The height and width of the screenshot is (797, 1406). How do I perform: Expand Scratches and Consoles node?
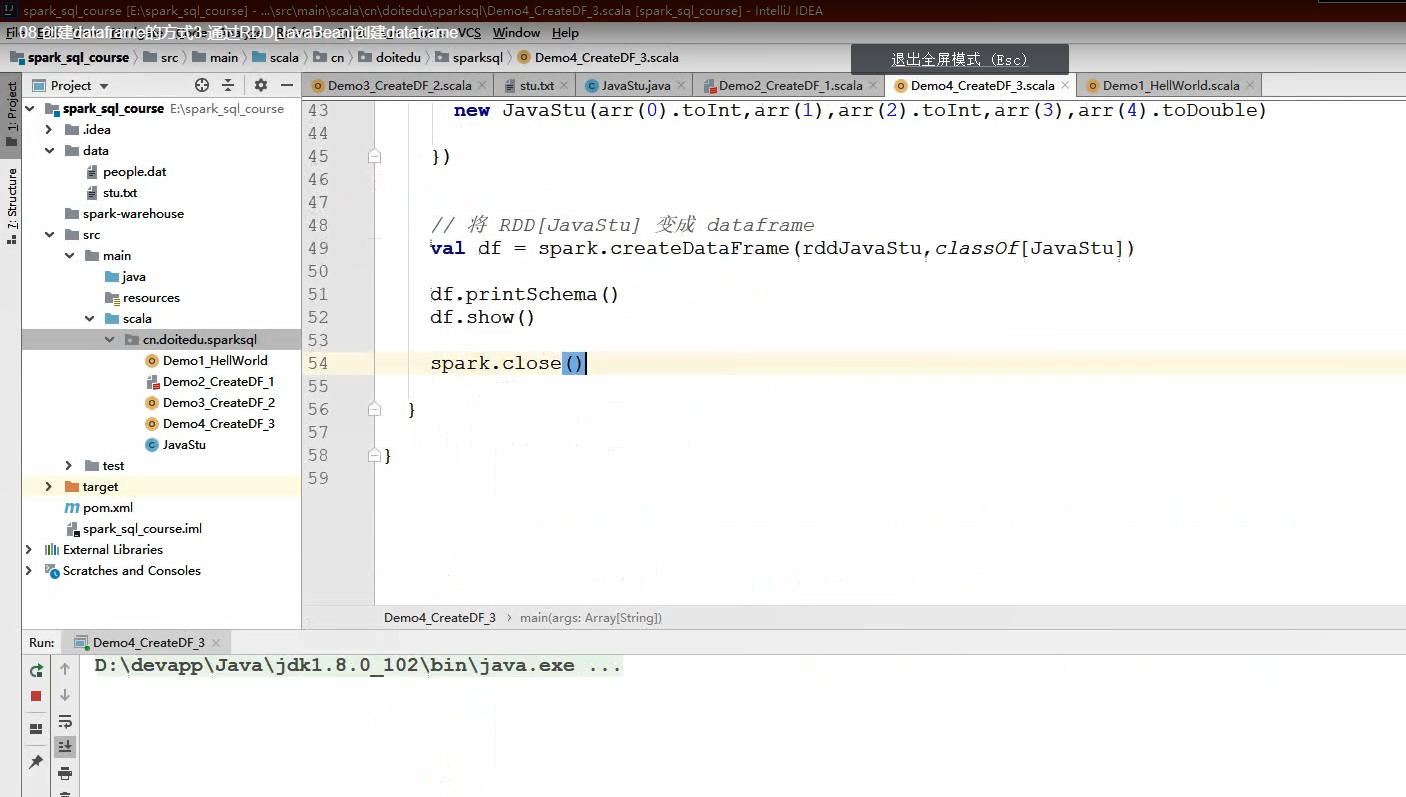(x=29, y=571)
